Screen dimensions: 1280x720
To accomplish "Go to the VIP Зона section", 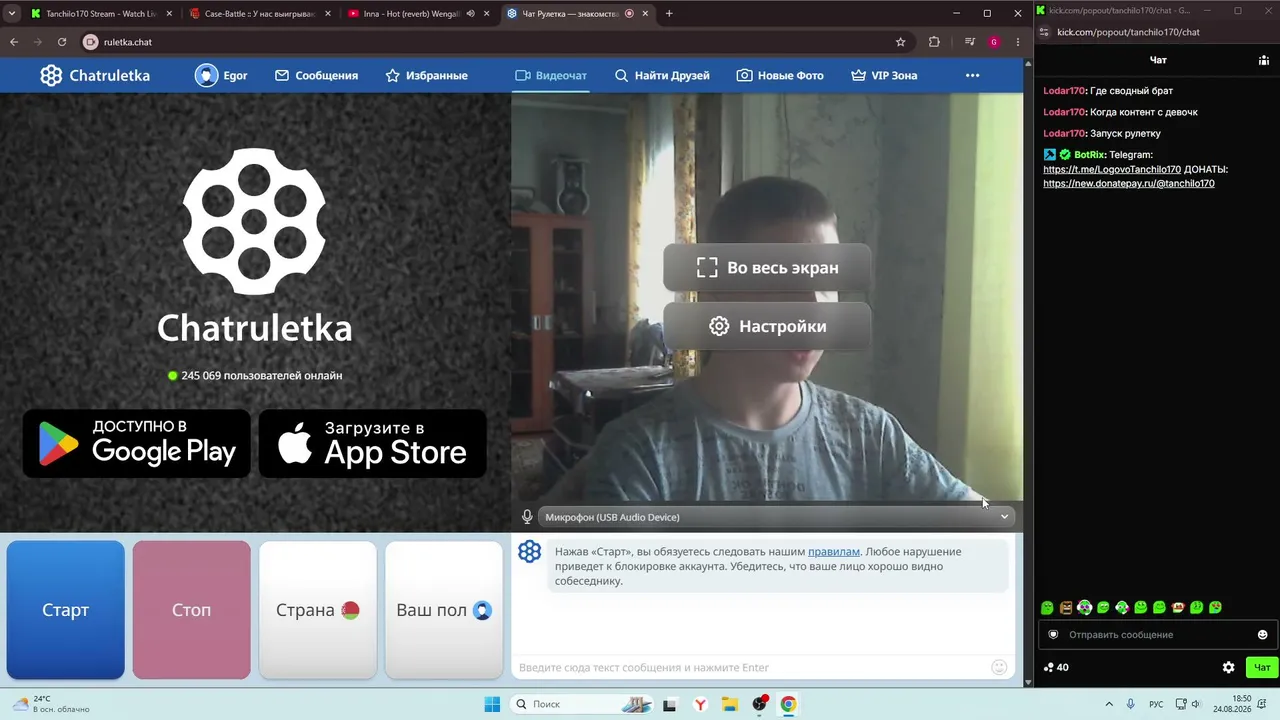I will pyautogui.click(x=884, y=75).
